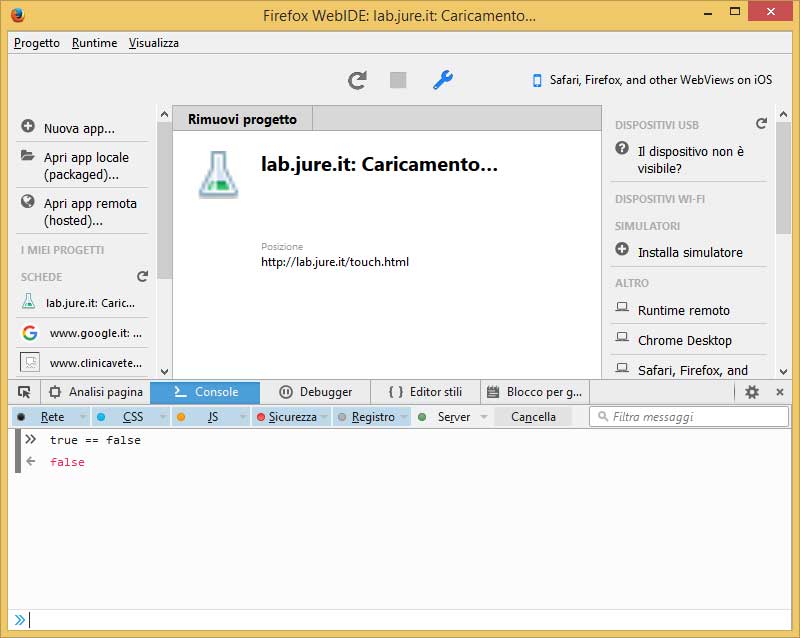Open the runtime selector 'Safari, Firefox, and other WebViews'
Image resolution: width=800 pixels, height=638 pixels.
point(652,80)
